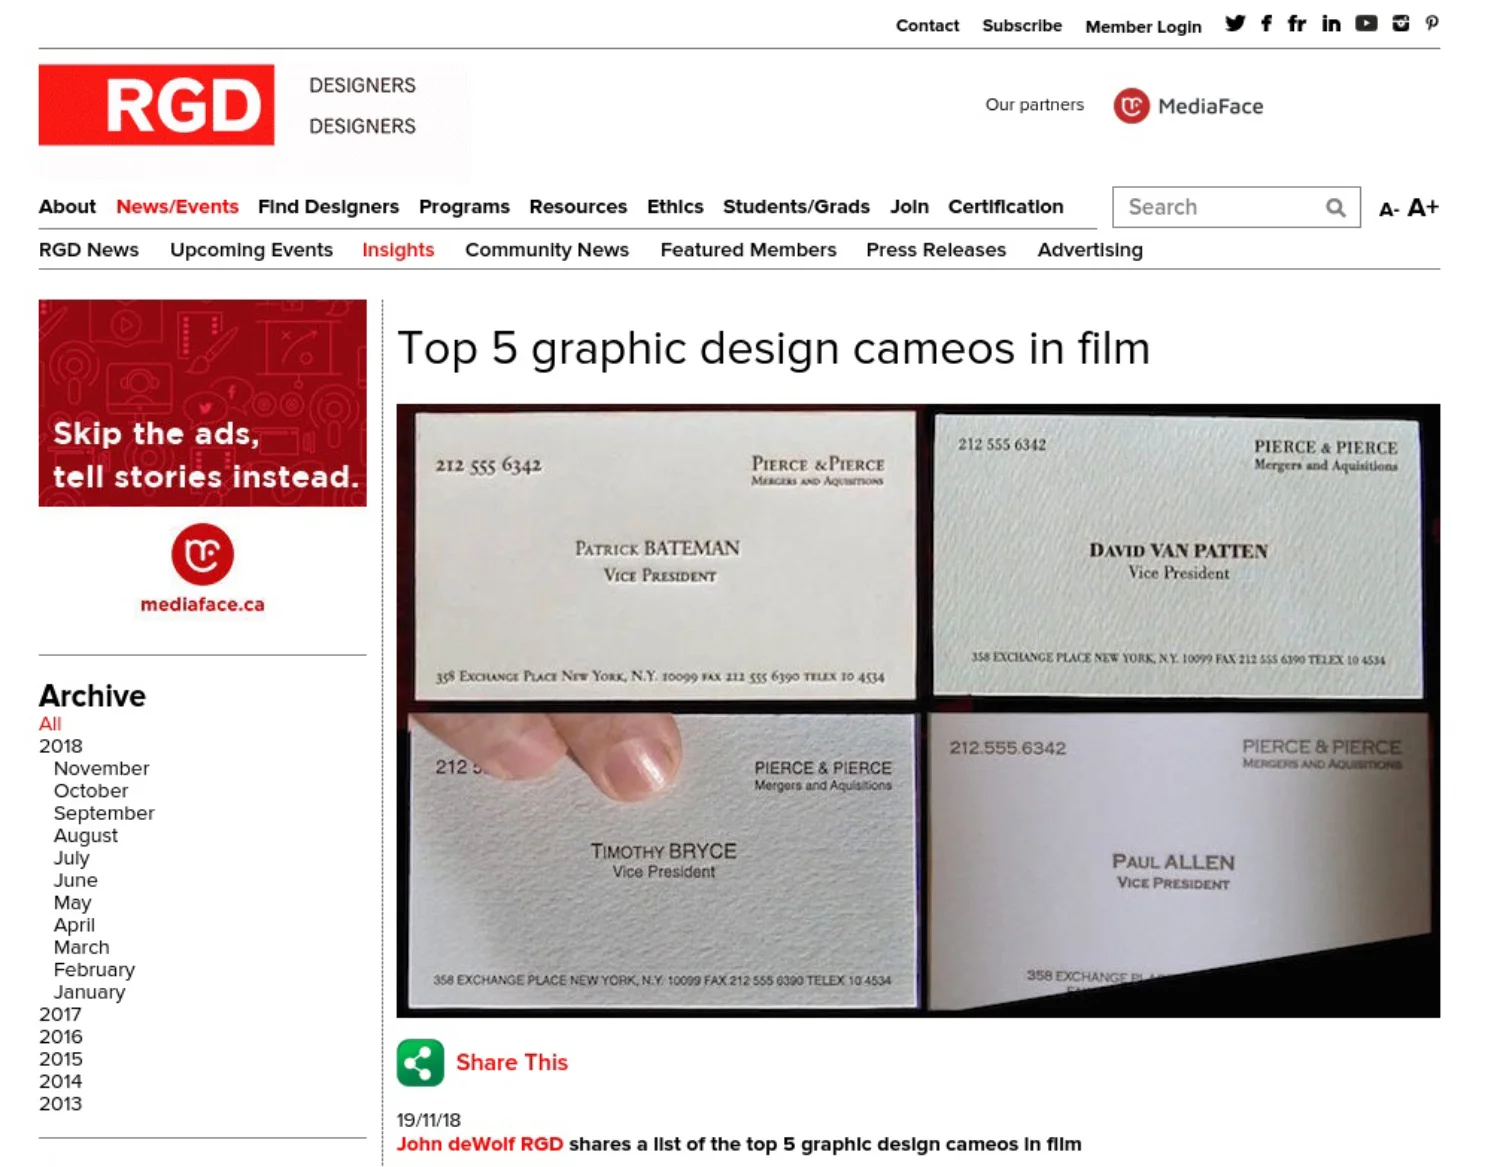The image size is (1500, 1167).
Task: Open the RGD Twitter page icon
Action: 1235,23
